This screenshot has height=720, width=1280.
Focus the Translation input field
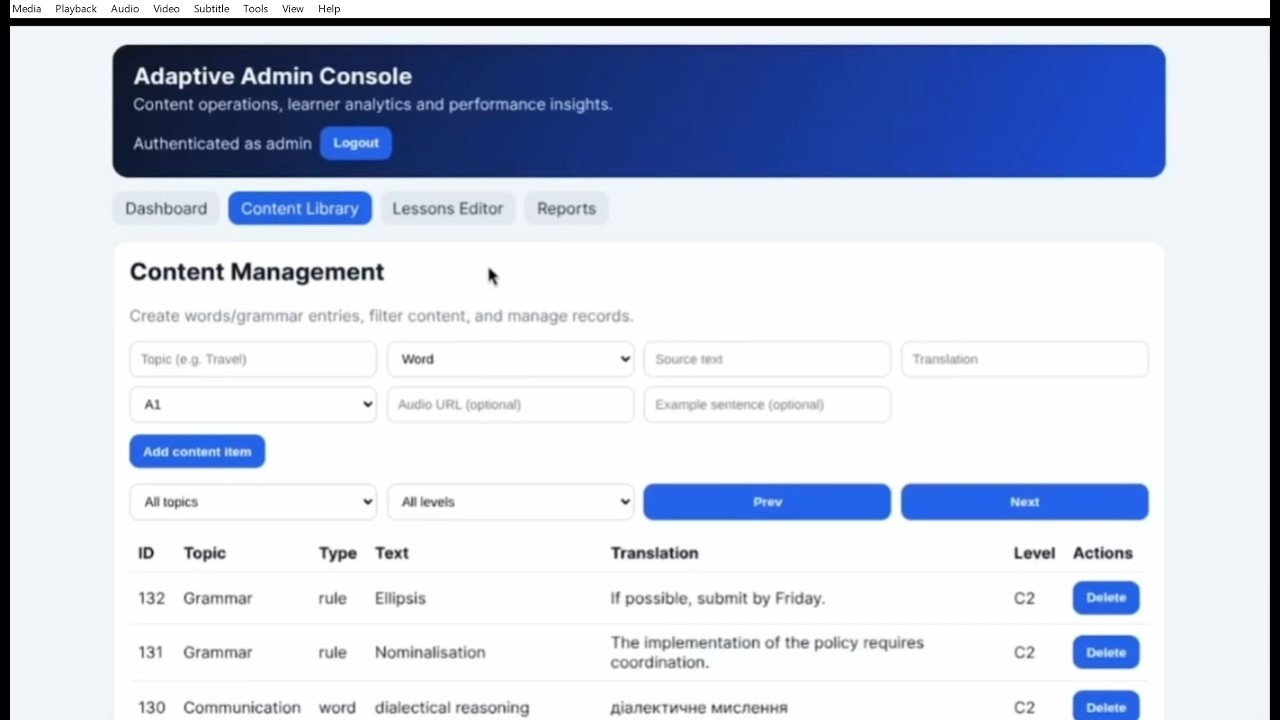coord(1025,359)
